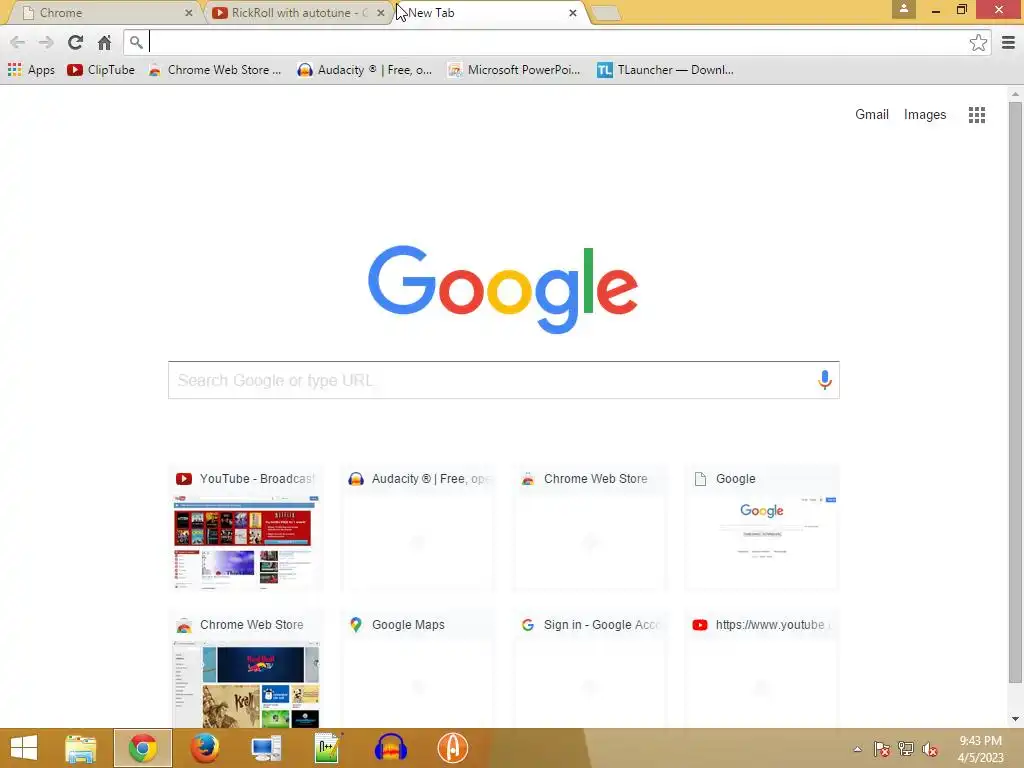Open the Home page button
The image size is (1024, 768).
[104, 42]
